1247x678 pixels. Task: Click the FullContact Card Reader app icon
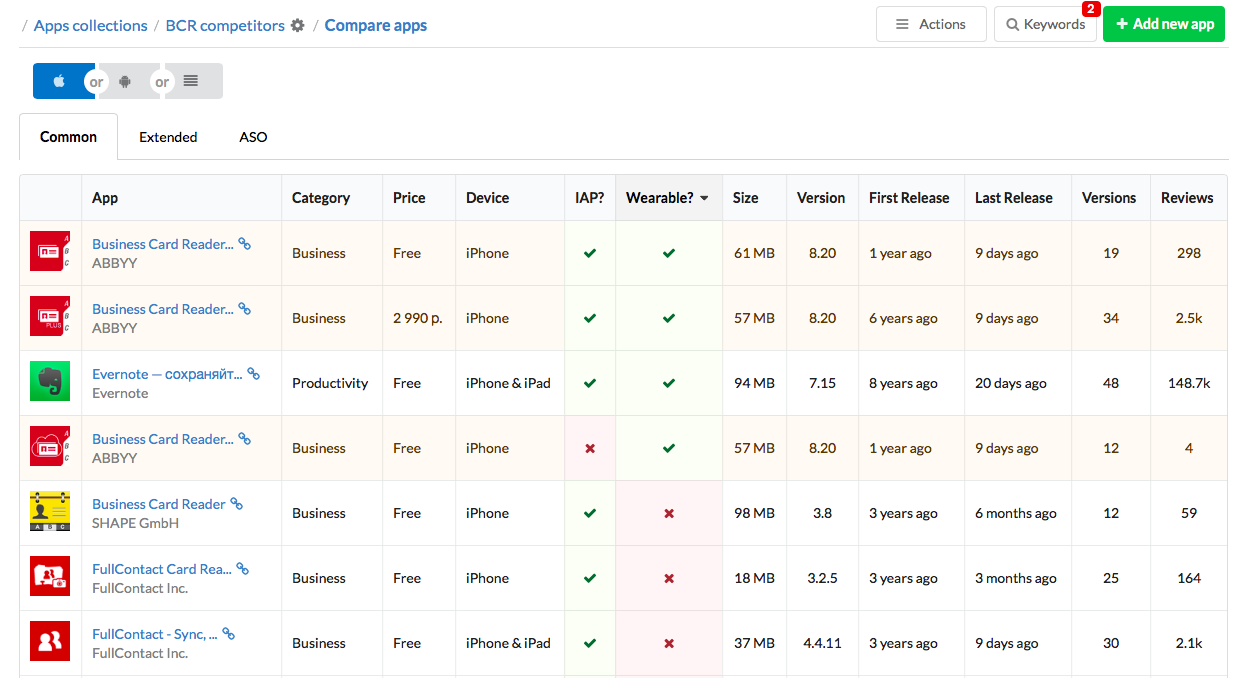[50, 577]
